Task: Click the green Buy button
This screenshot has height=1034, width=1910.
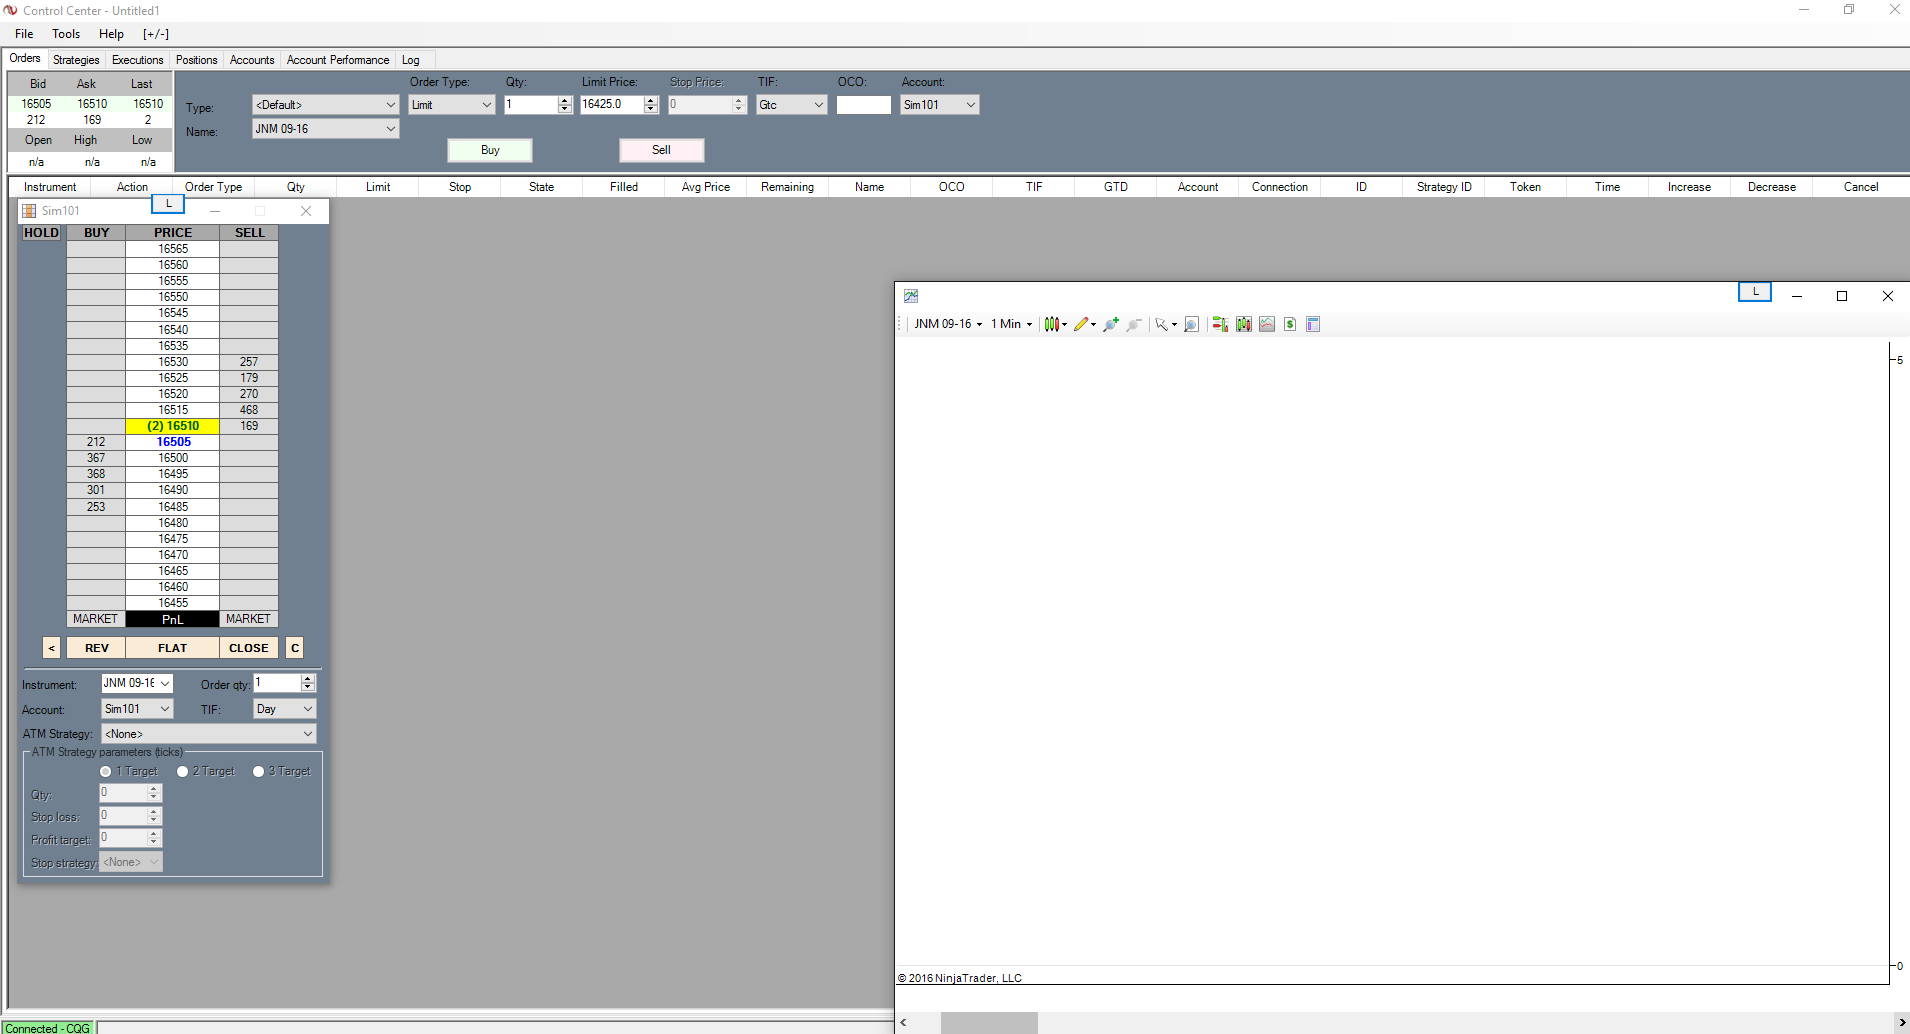Action: click(x=490, y=150)
